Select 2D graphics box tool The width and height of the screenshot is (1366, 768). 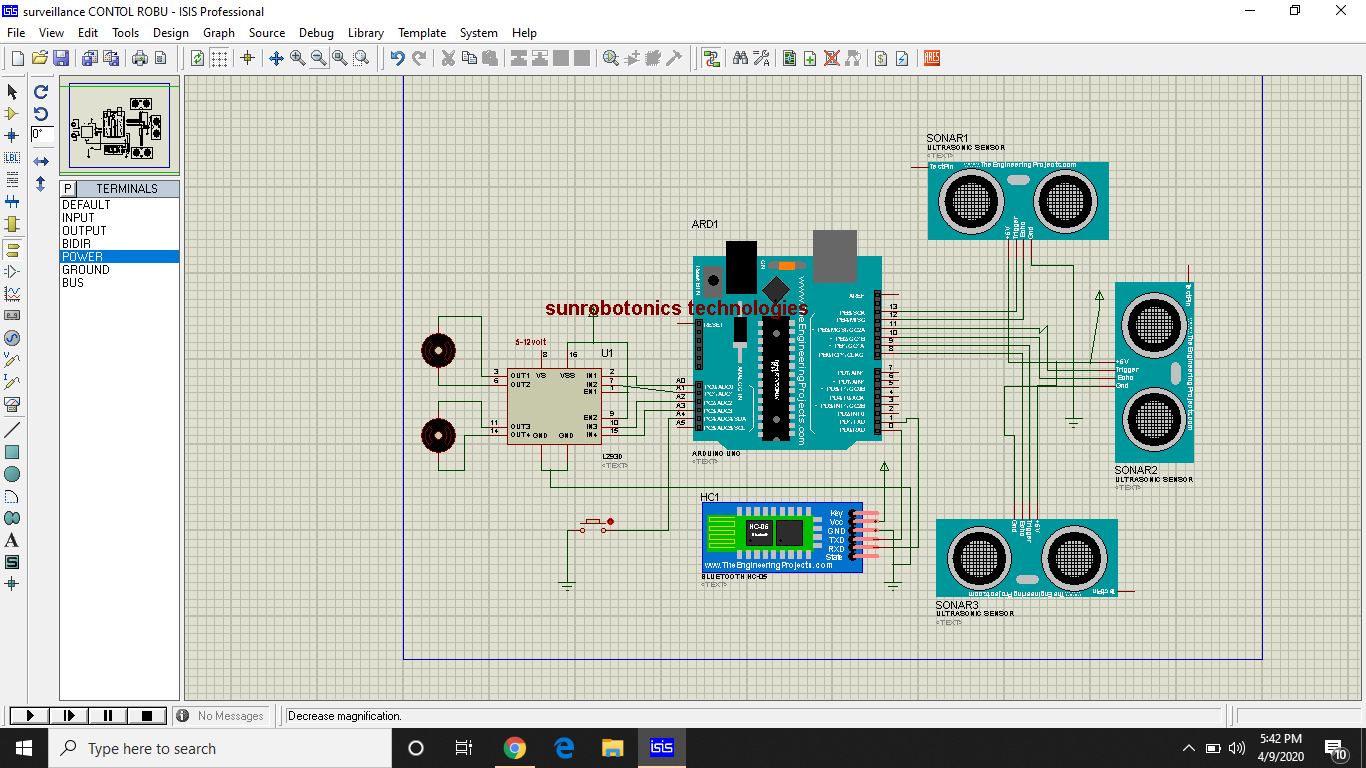(12, 452)
